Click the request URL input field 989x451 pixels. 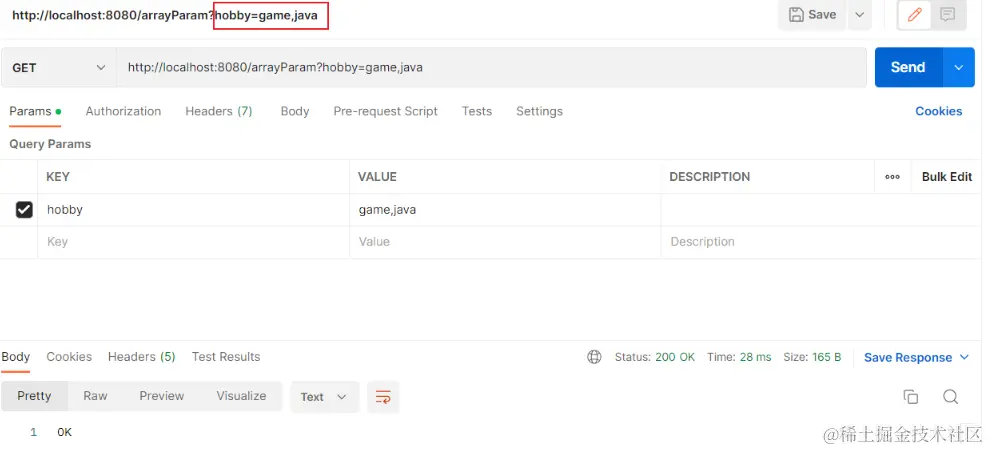[x=491, y=67]
